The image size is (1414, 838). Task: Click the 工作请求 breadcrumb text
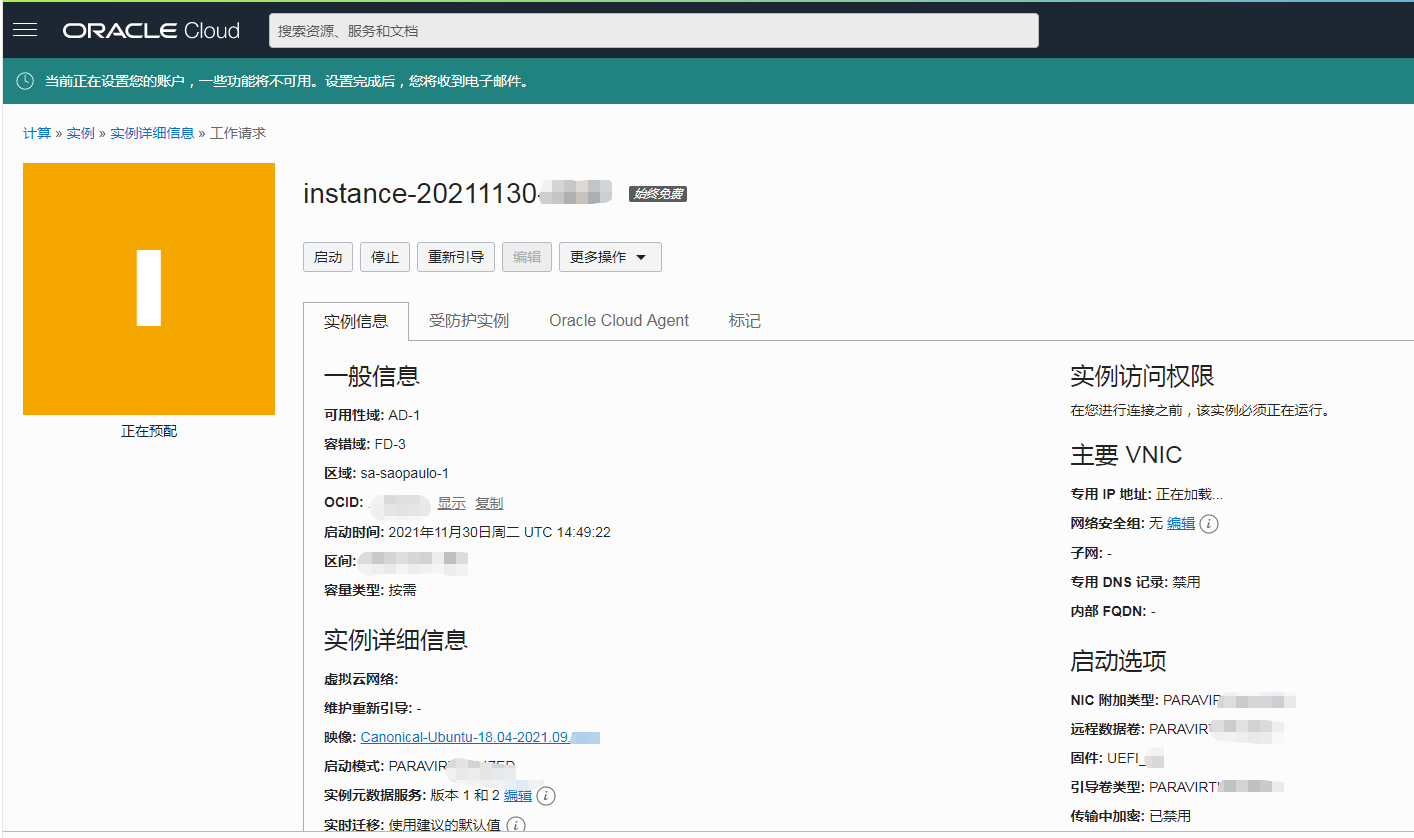[x=238, y=133]
